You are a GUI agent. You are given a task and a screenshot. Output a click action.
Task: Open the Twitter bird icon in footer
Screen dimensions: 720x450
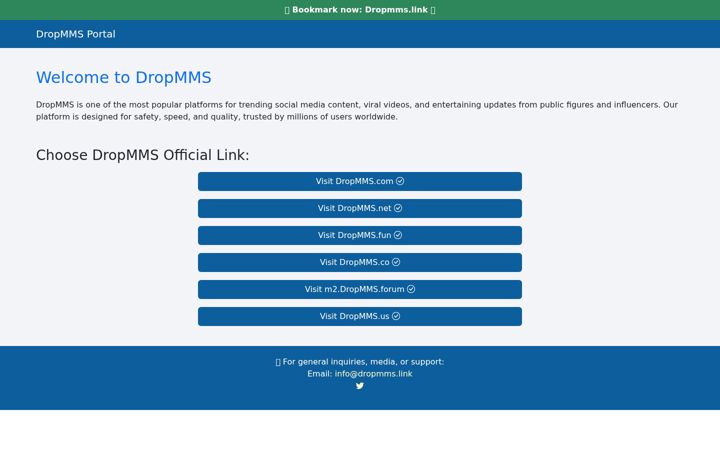pyautogui.click(x=360, y=386)
